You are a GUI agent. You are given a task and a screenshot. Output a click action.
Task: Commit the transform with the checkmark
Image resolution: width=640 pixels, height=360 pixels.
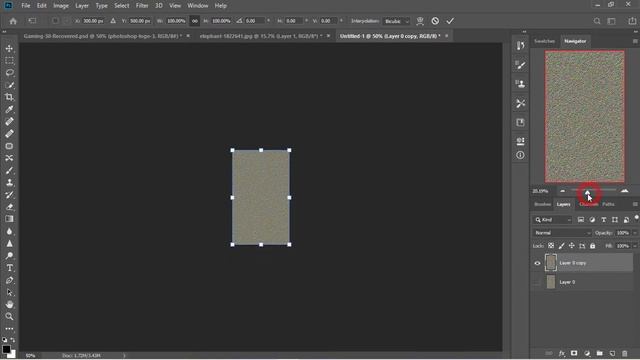[x=450, y=21]
